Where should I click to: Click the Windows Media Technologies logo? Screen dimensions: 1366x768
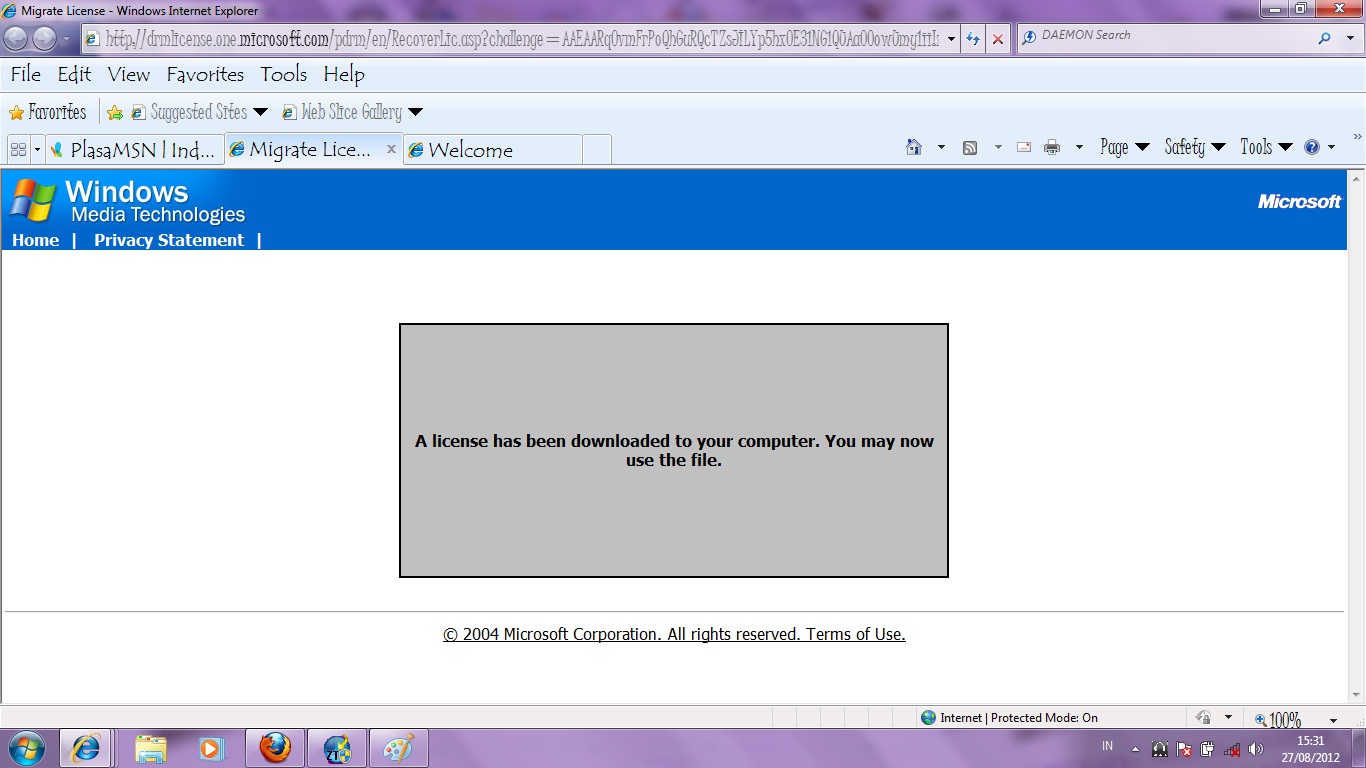point(127,201)
